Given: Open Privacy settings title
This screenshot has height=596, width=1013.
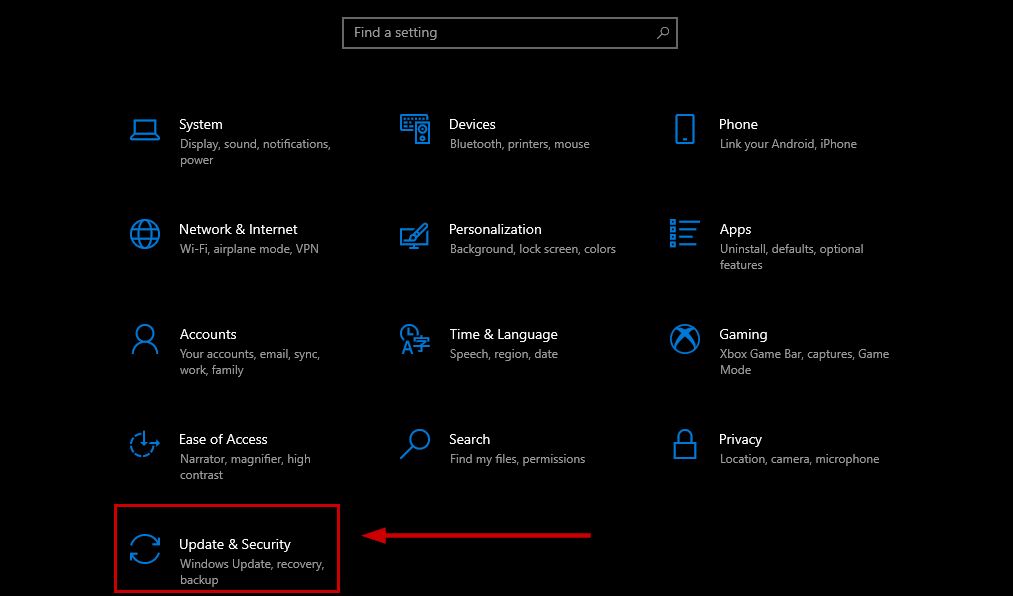Looking at the screenshot, I should tap(740, 440).
